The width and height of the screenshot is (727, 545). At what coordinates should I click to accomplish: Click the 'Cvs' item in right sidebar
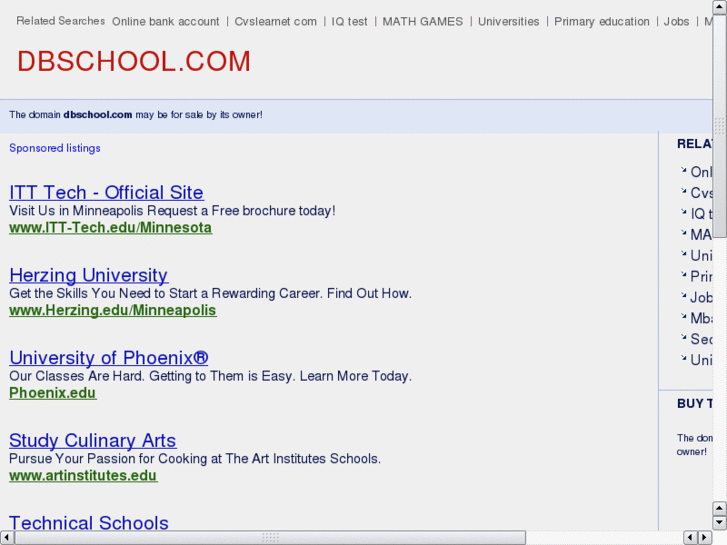701,192
